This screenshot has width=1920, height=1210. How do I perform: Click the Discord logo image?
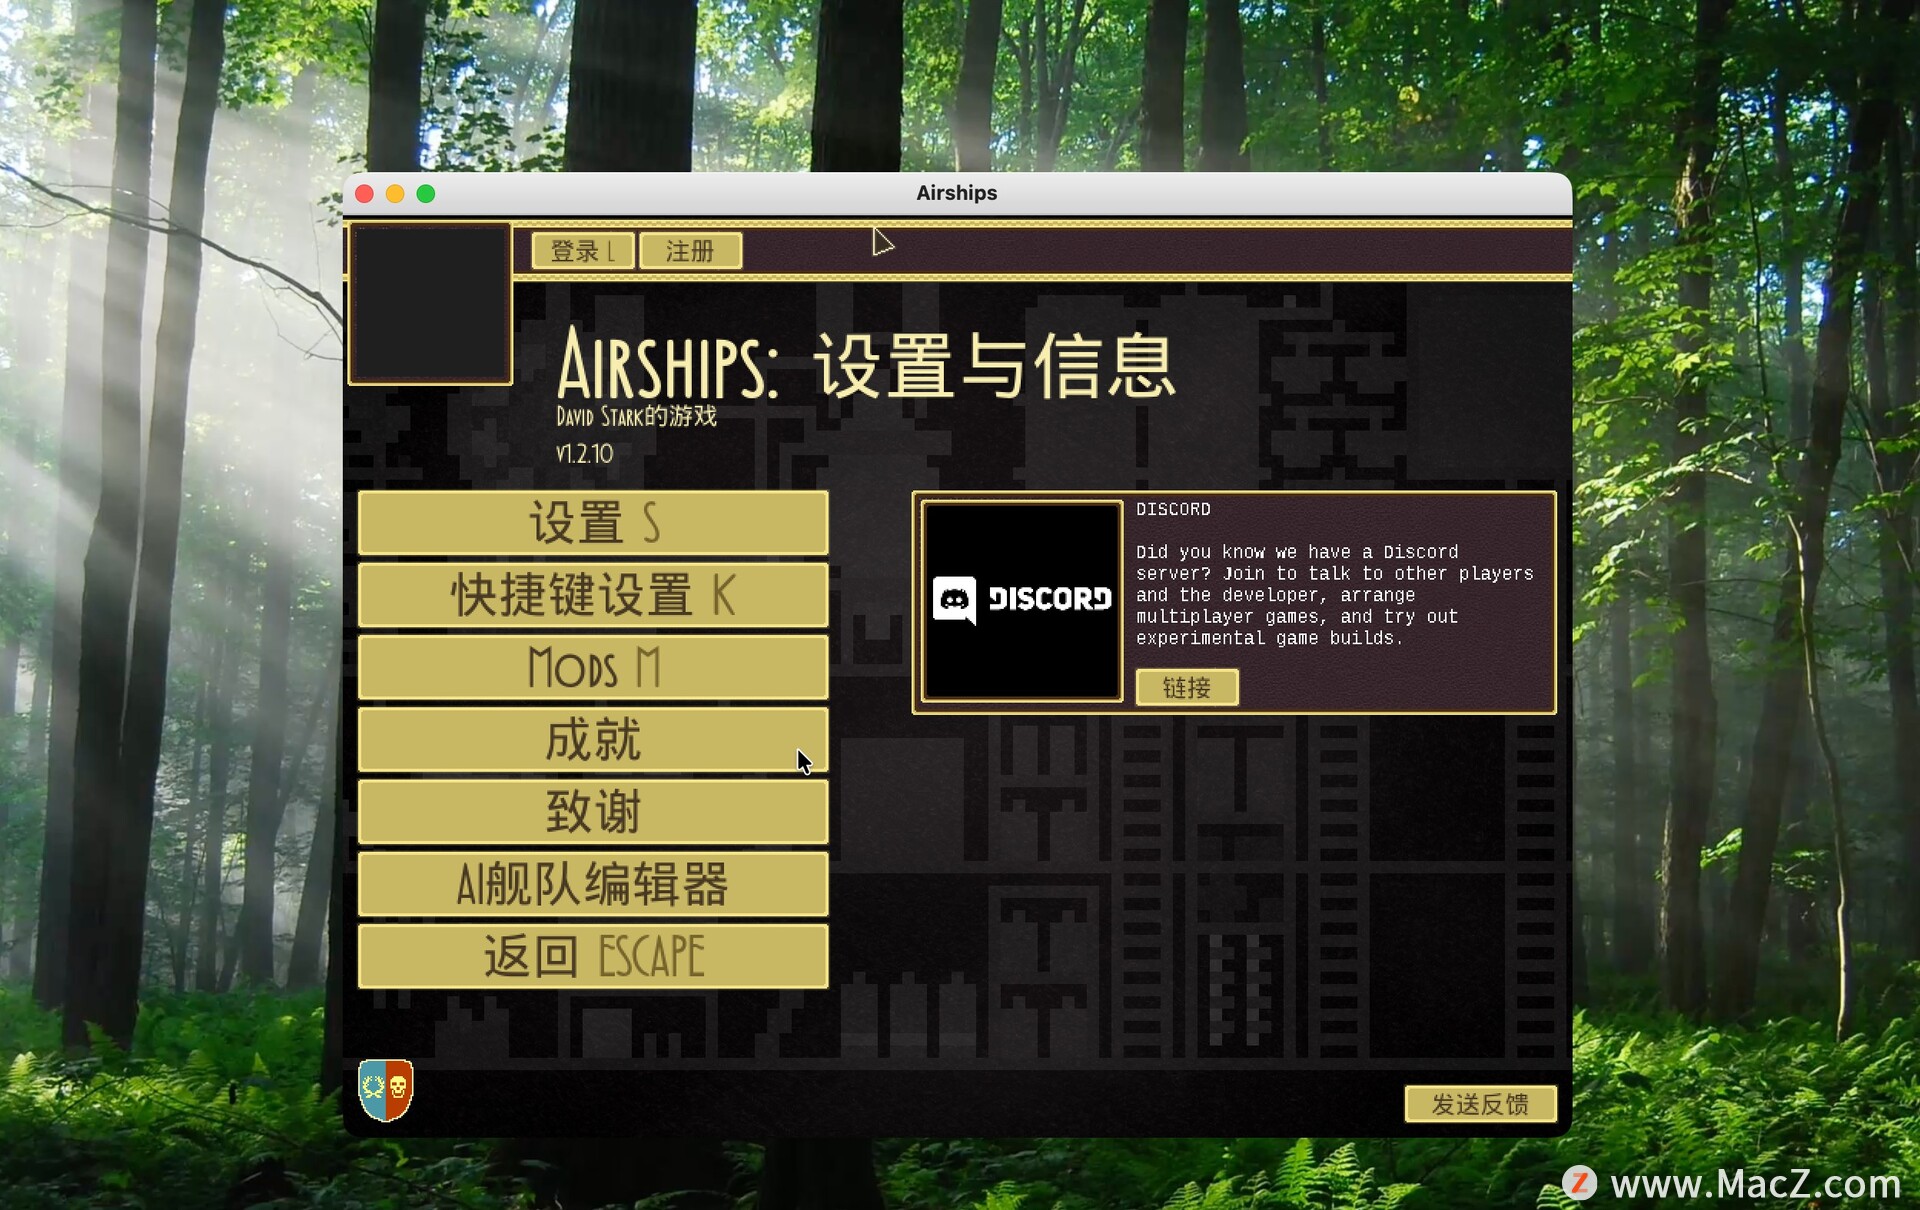coord(1021,600)
